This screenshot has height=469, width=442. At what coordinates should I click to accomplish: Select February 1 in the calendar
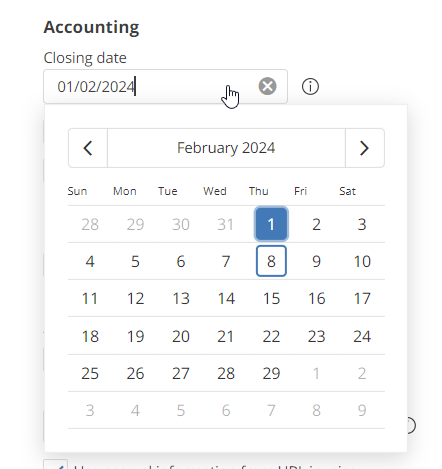click(x=271, y=224)
